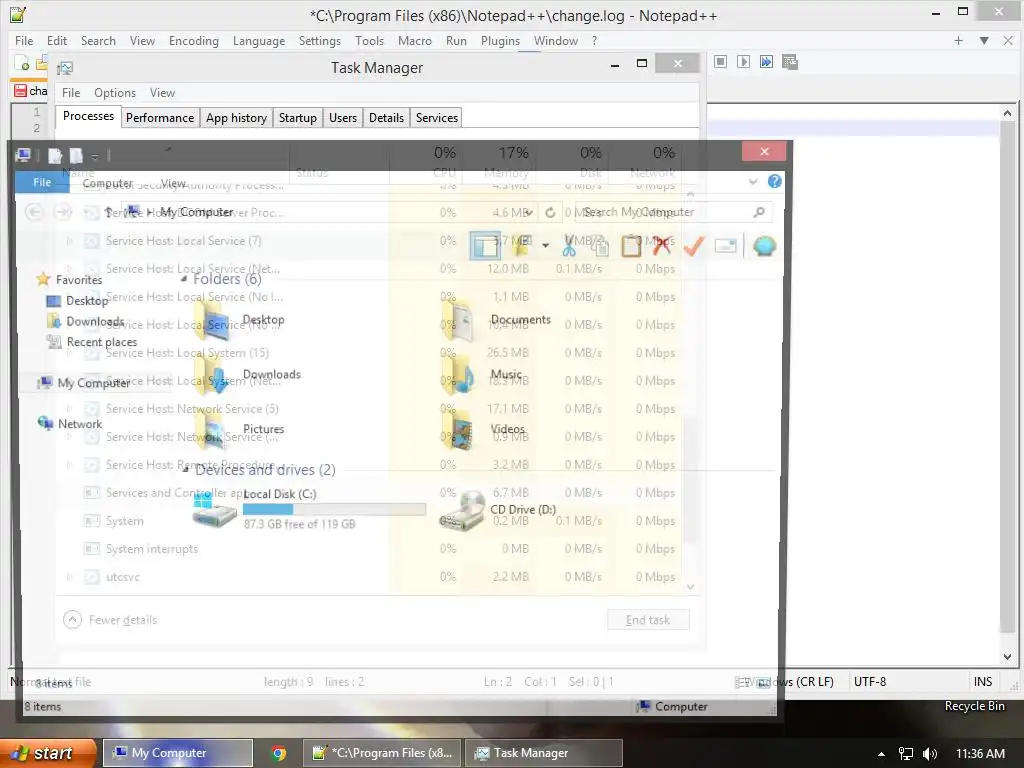Image resolution: width=1024 pixels, height=768 pixels.
Task: Click New folder icon in My Computer quick access toolbar
Action: pos(76,155)
